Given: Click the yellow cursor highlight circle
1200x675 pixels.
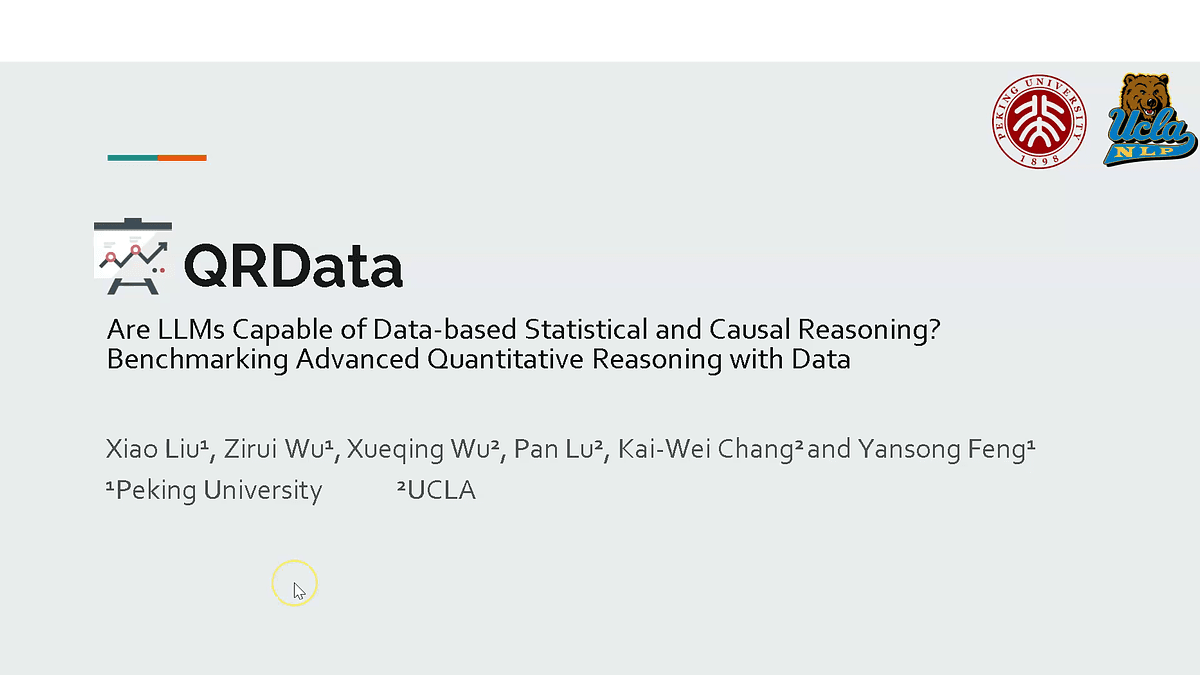Looking at the screenshot, I should [x=294, y=583].
